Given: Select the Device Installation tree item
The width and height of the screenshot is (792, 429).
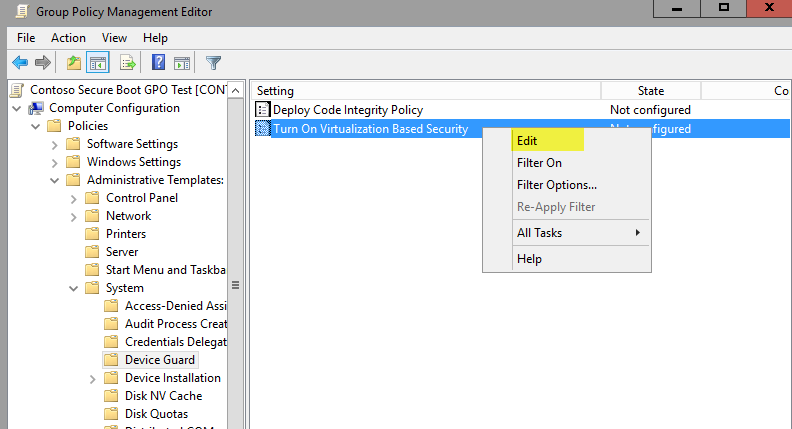Looking at the screenshot, I should point(173,378).
